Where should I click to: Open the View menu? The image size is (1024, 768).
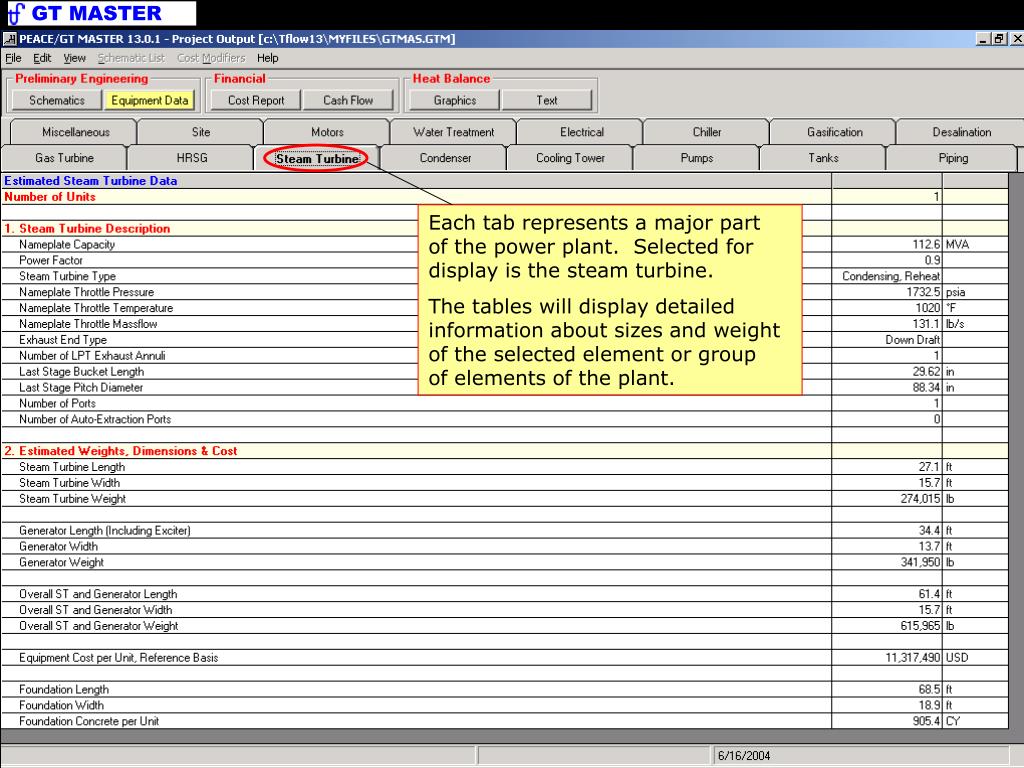pos(74,58)
